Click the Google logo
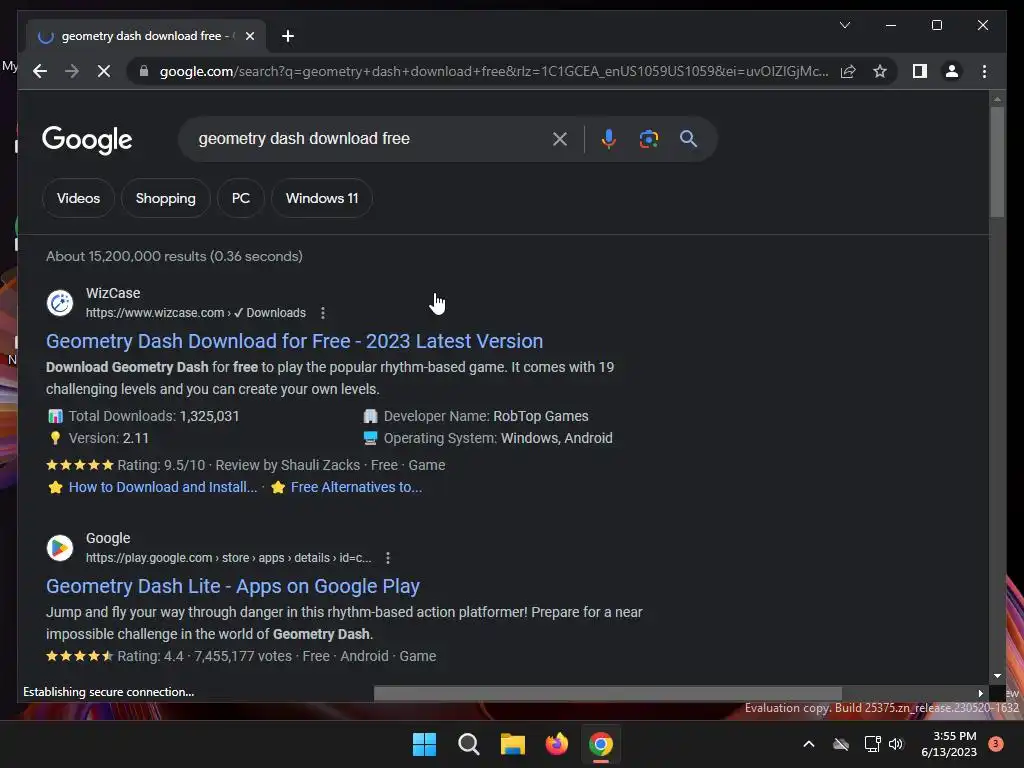 (x=87, y=139)
